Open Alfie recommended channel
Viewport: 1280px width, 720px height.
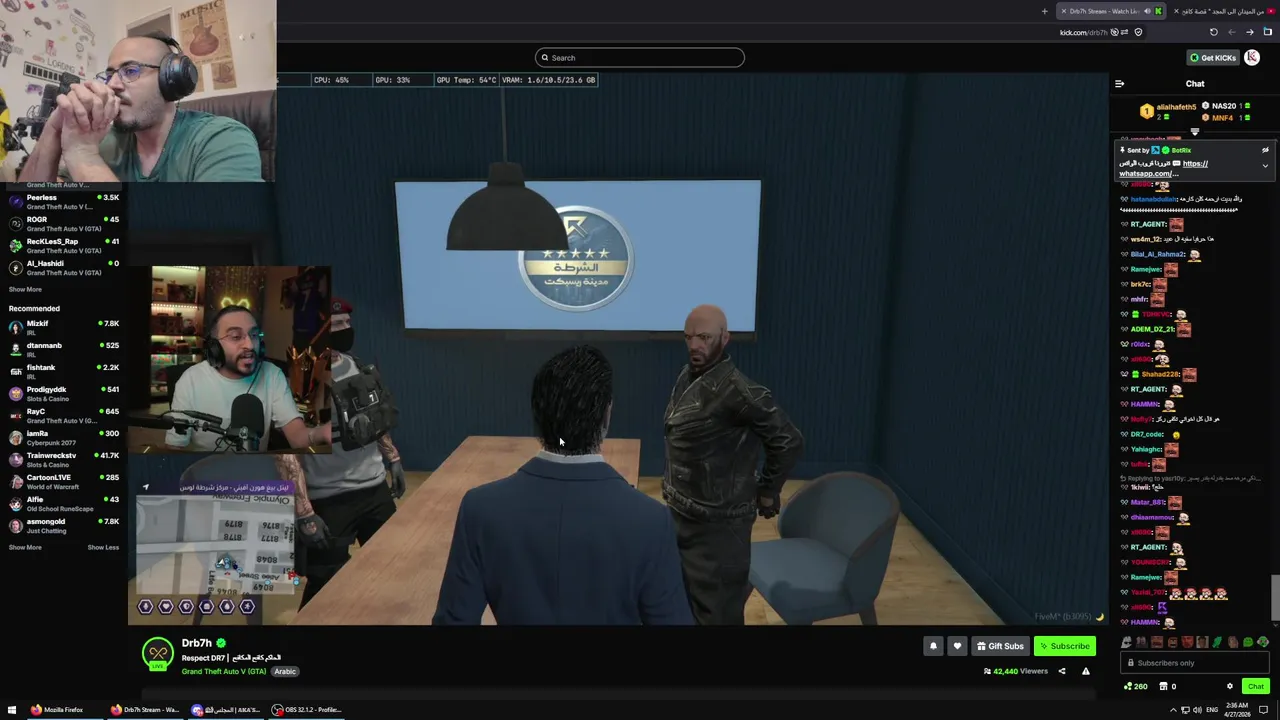[x=64, y=503]
